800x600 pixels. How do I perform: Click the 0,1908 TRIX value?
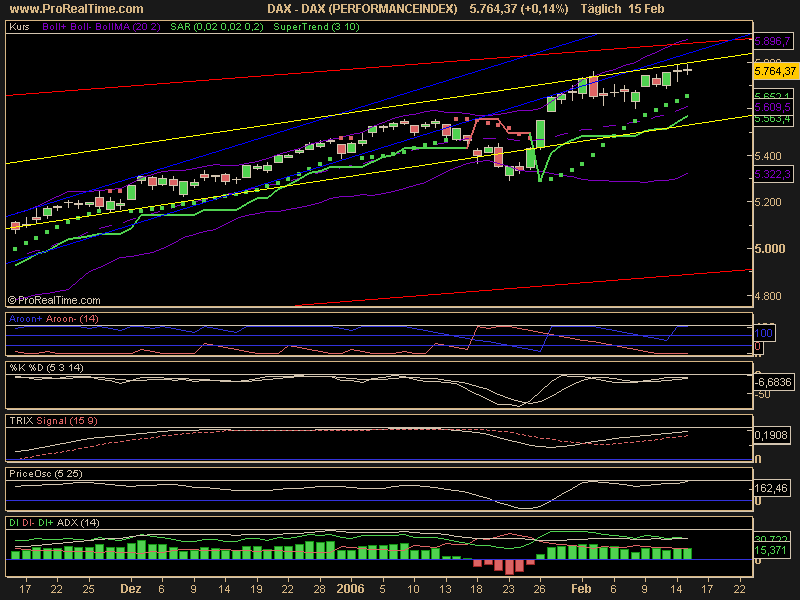click(771, 436)
